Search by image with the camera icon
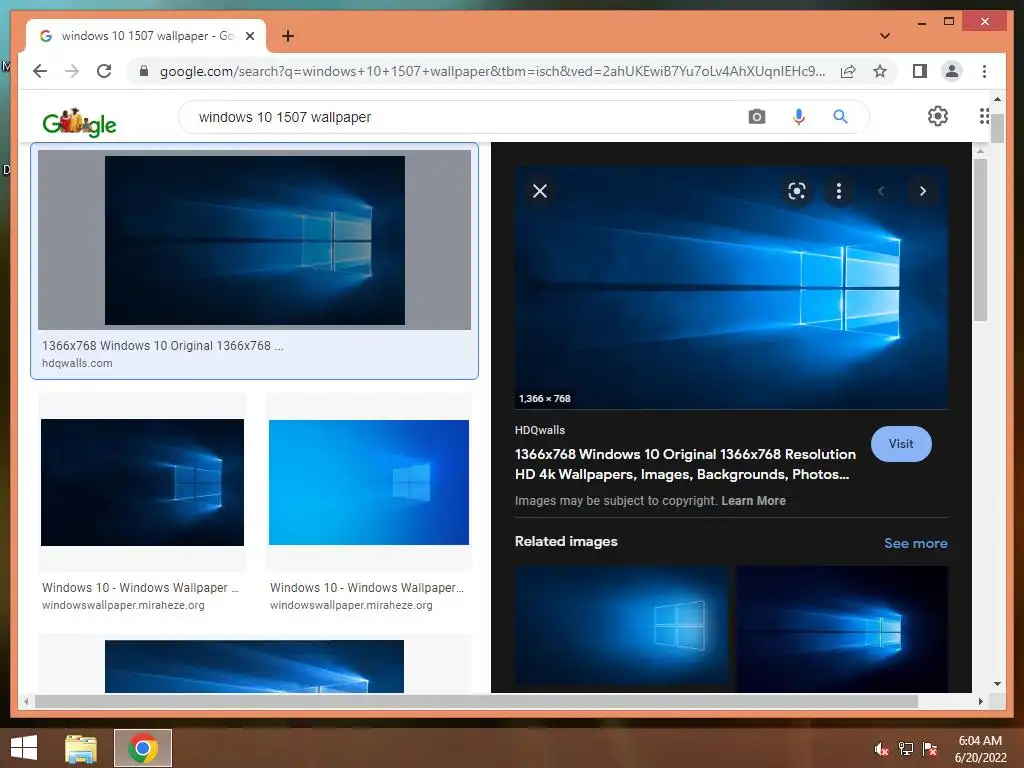 coord(756,117)
